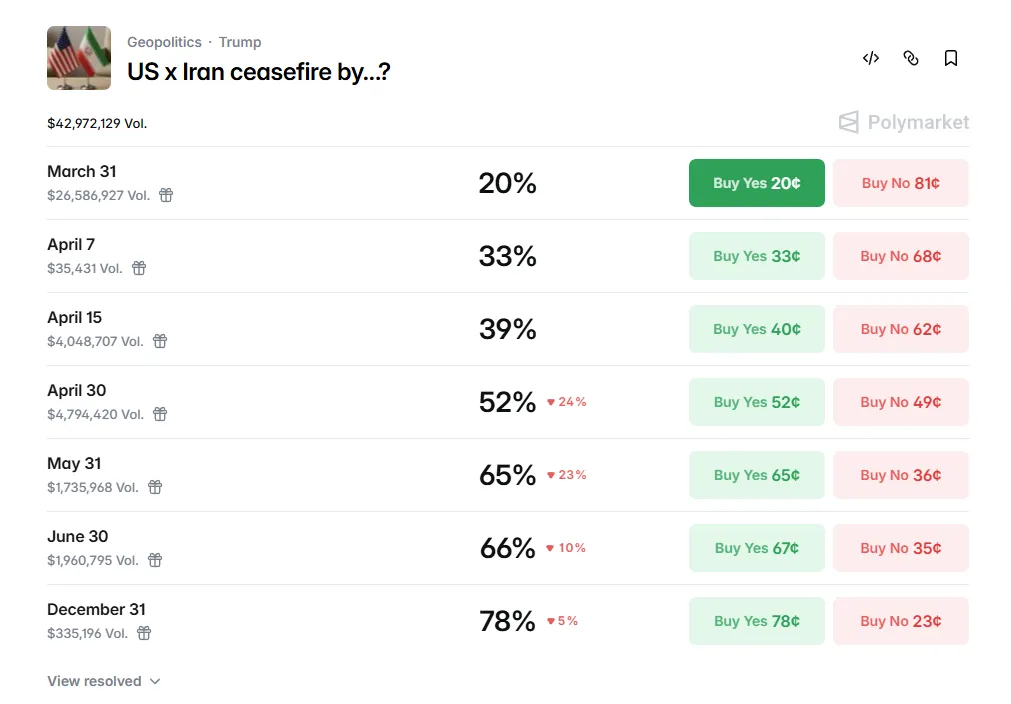This screenshot has width=1011, height=704.
Task: Click the Polymarket logo
Action: [x=904, y=122]
